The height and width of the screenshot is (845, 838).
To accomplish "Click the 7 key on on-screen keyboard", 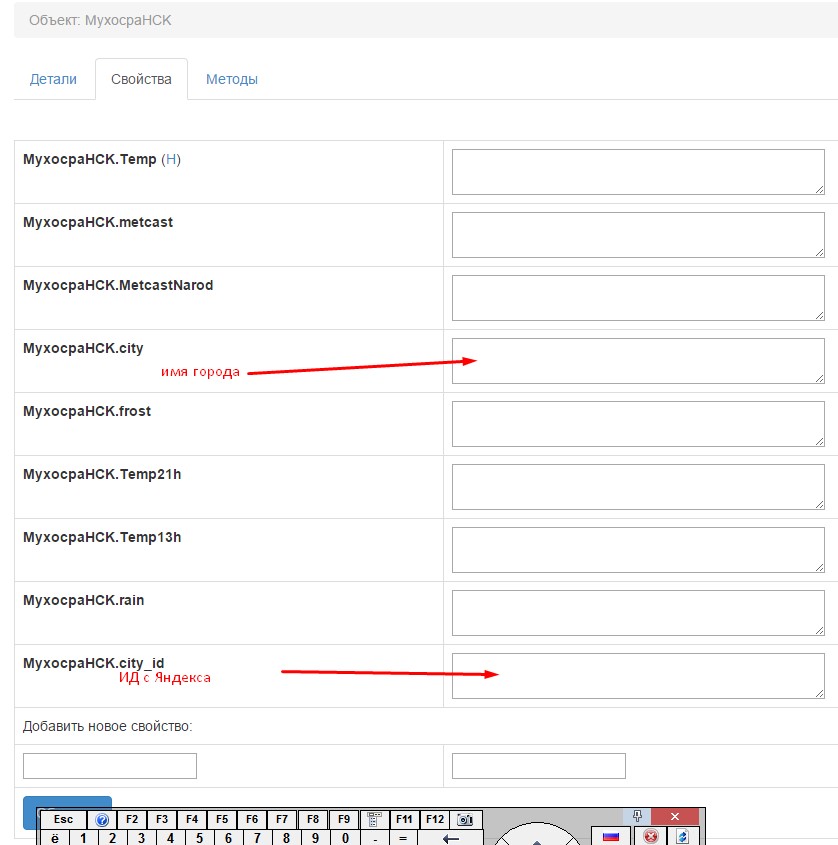I will tap(257, 839).
